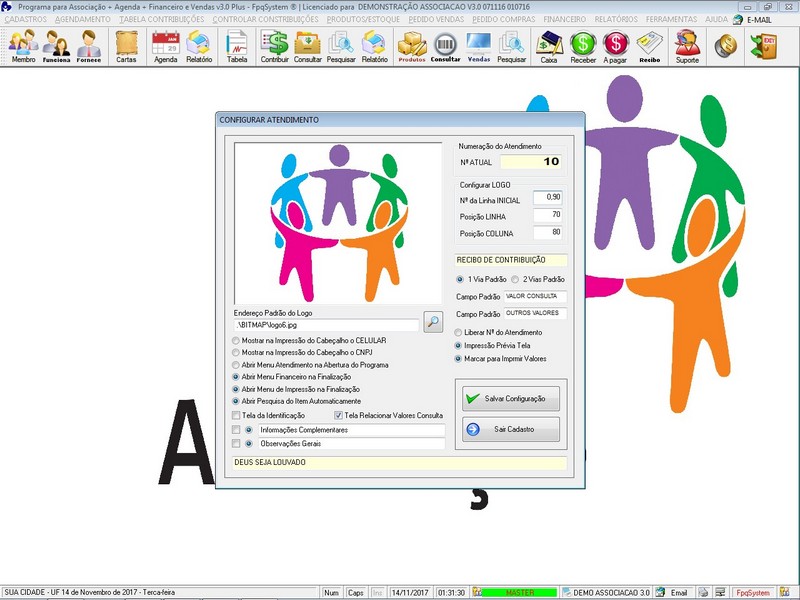Open the Produtos boxes icon
The width and height of the screenshot is (800, 600).
pyautogui.click(x=412, y=46)
